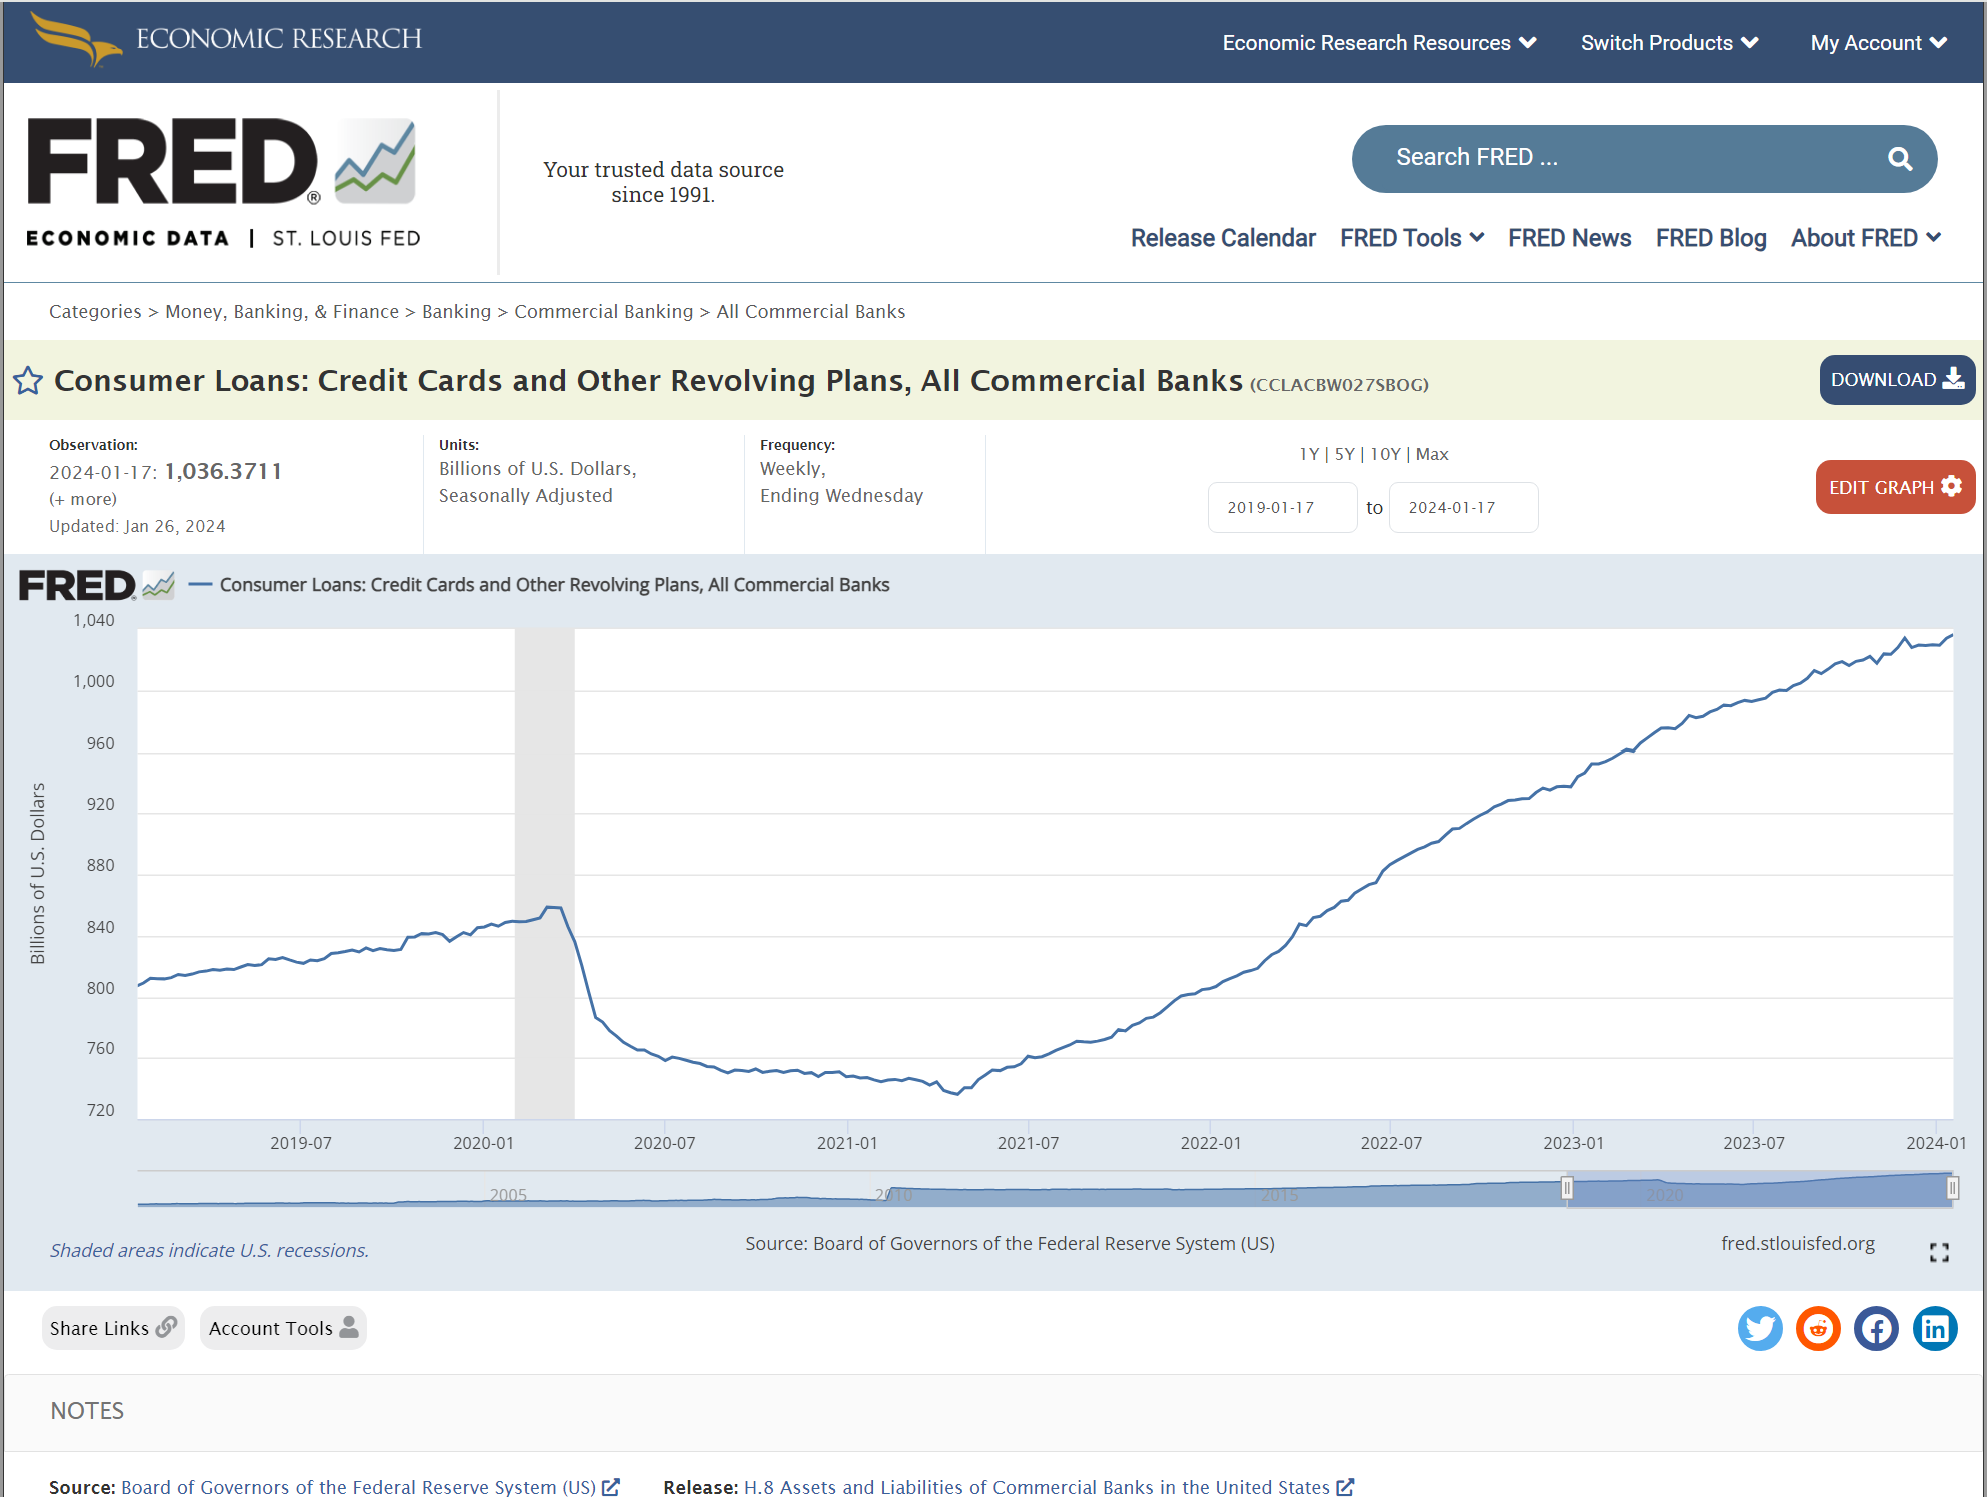
Task: Click the NOTES heading
Action: (87, 1411)
